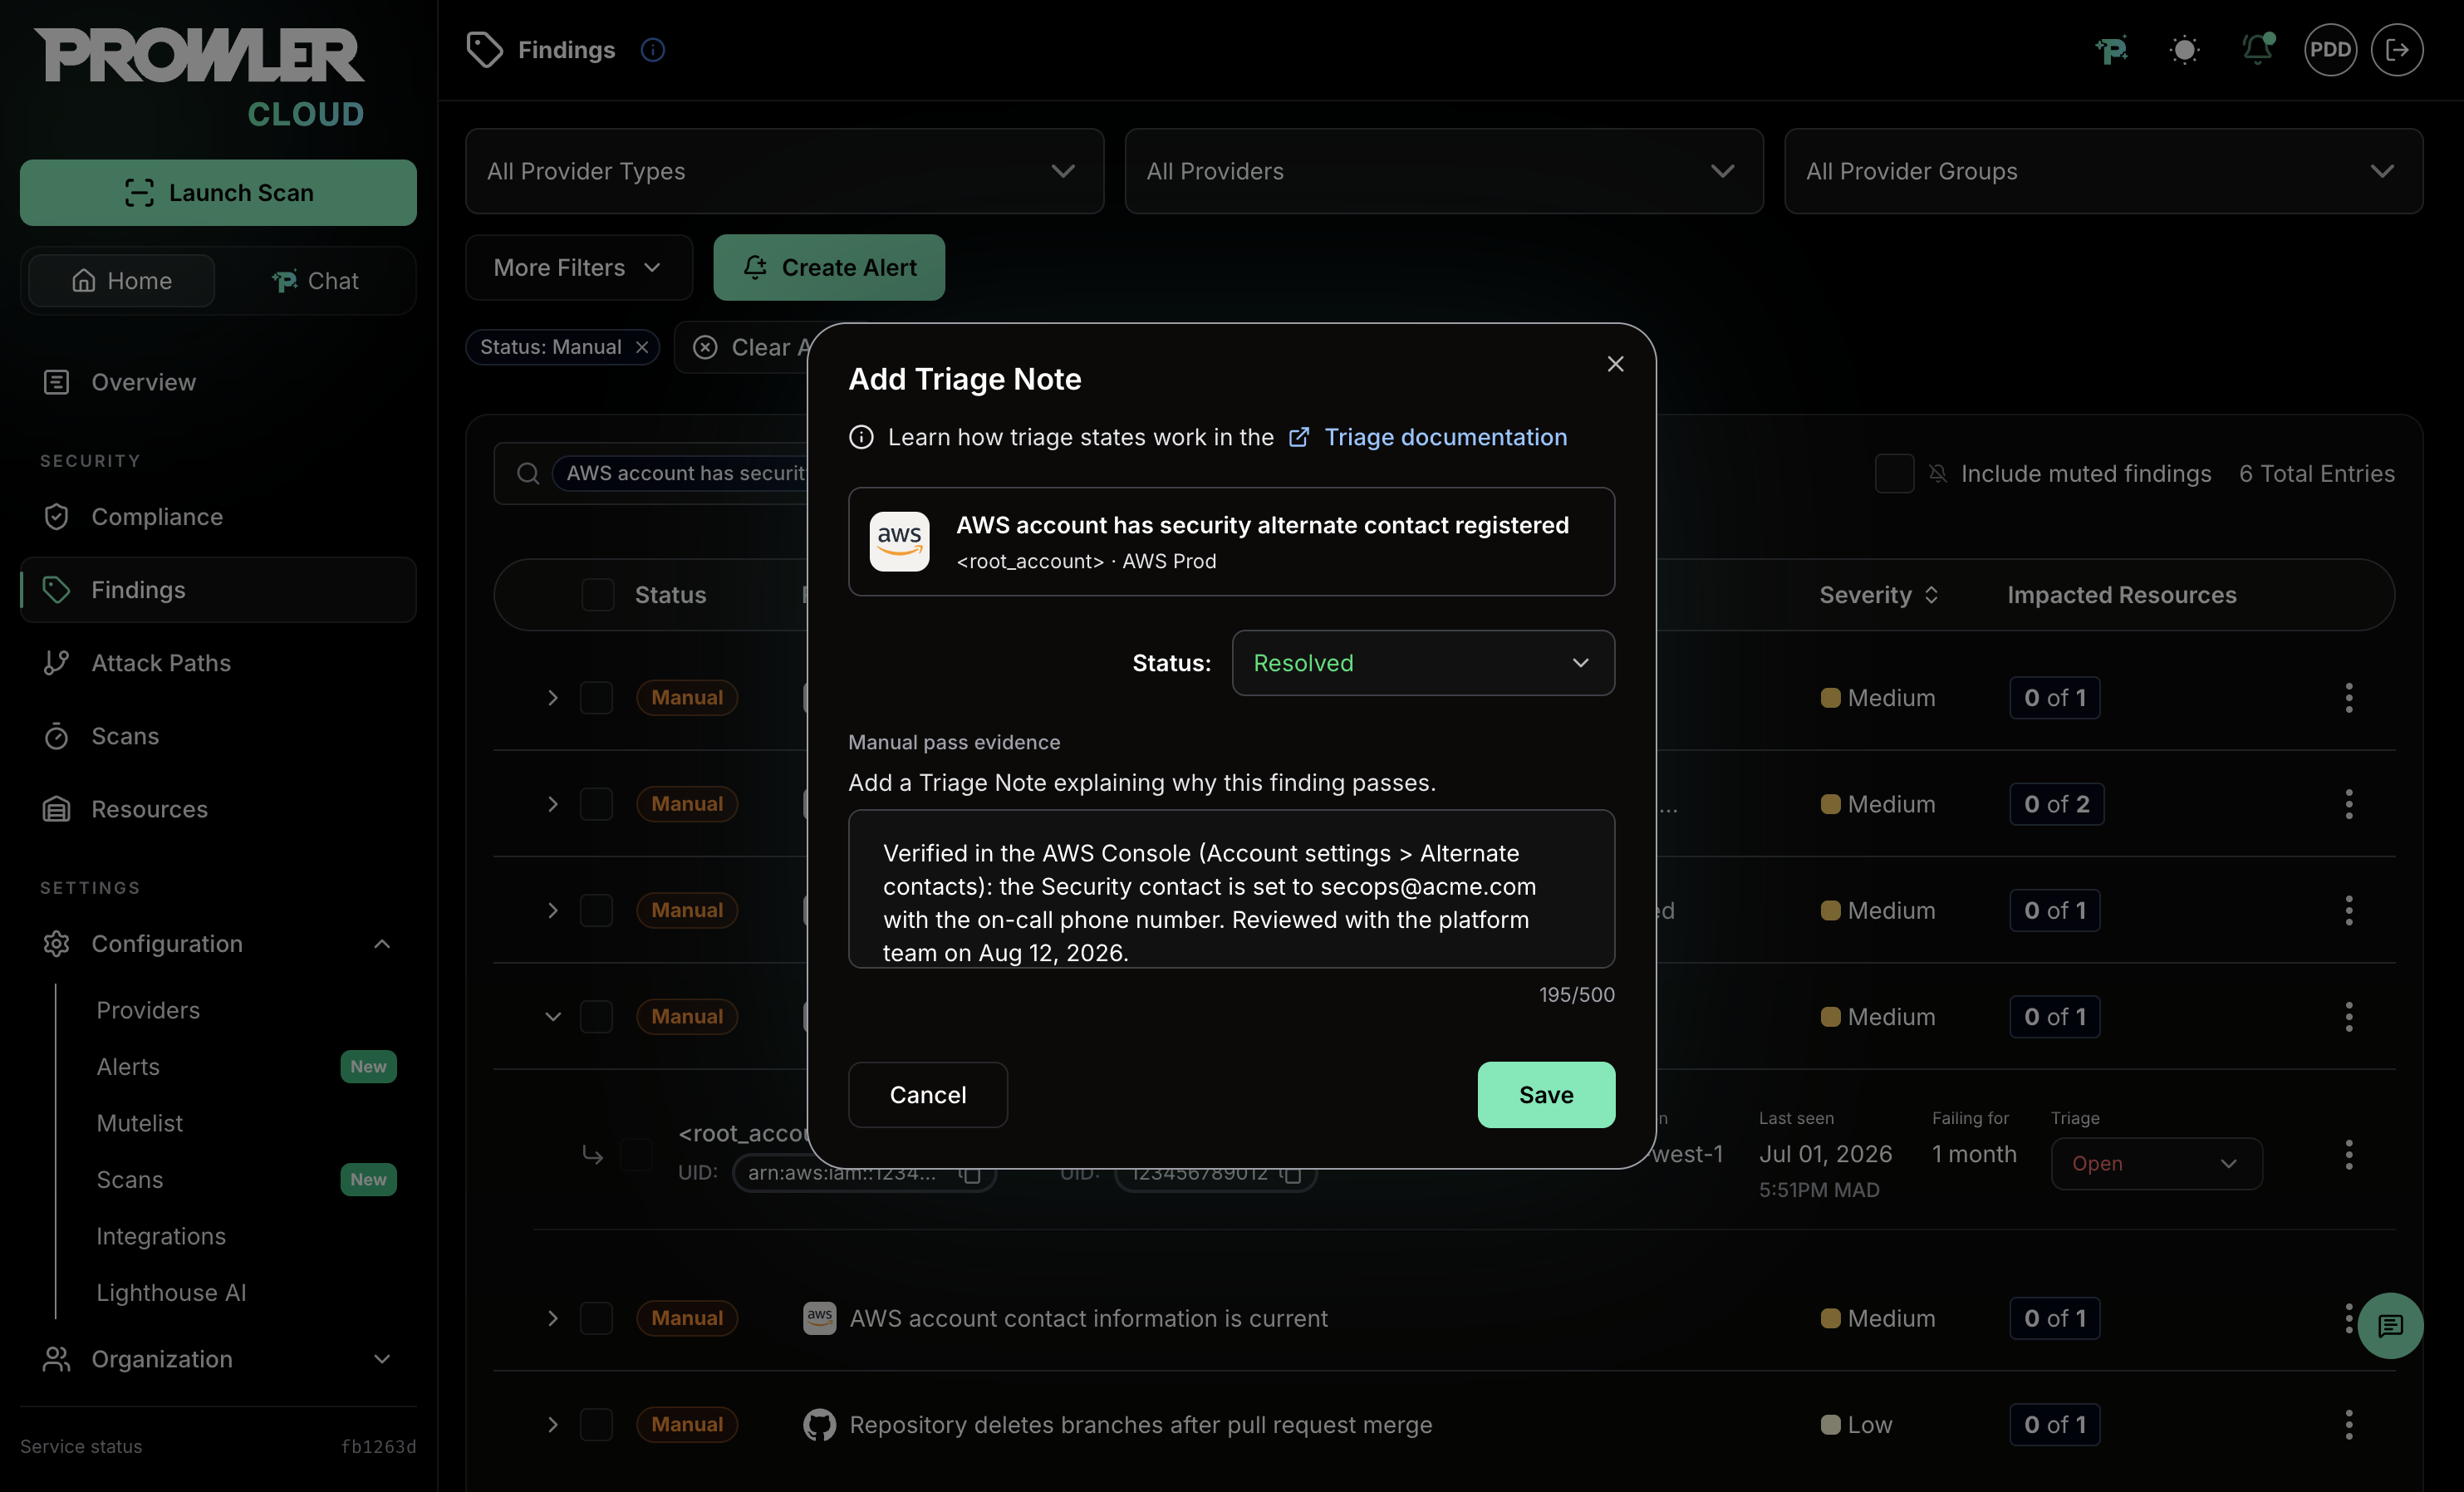
Task: Click the search icon in findings search
Action: (528, 474)
